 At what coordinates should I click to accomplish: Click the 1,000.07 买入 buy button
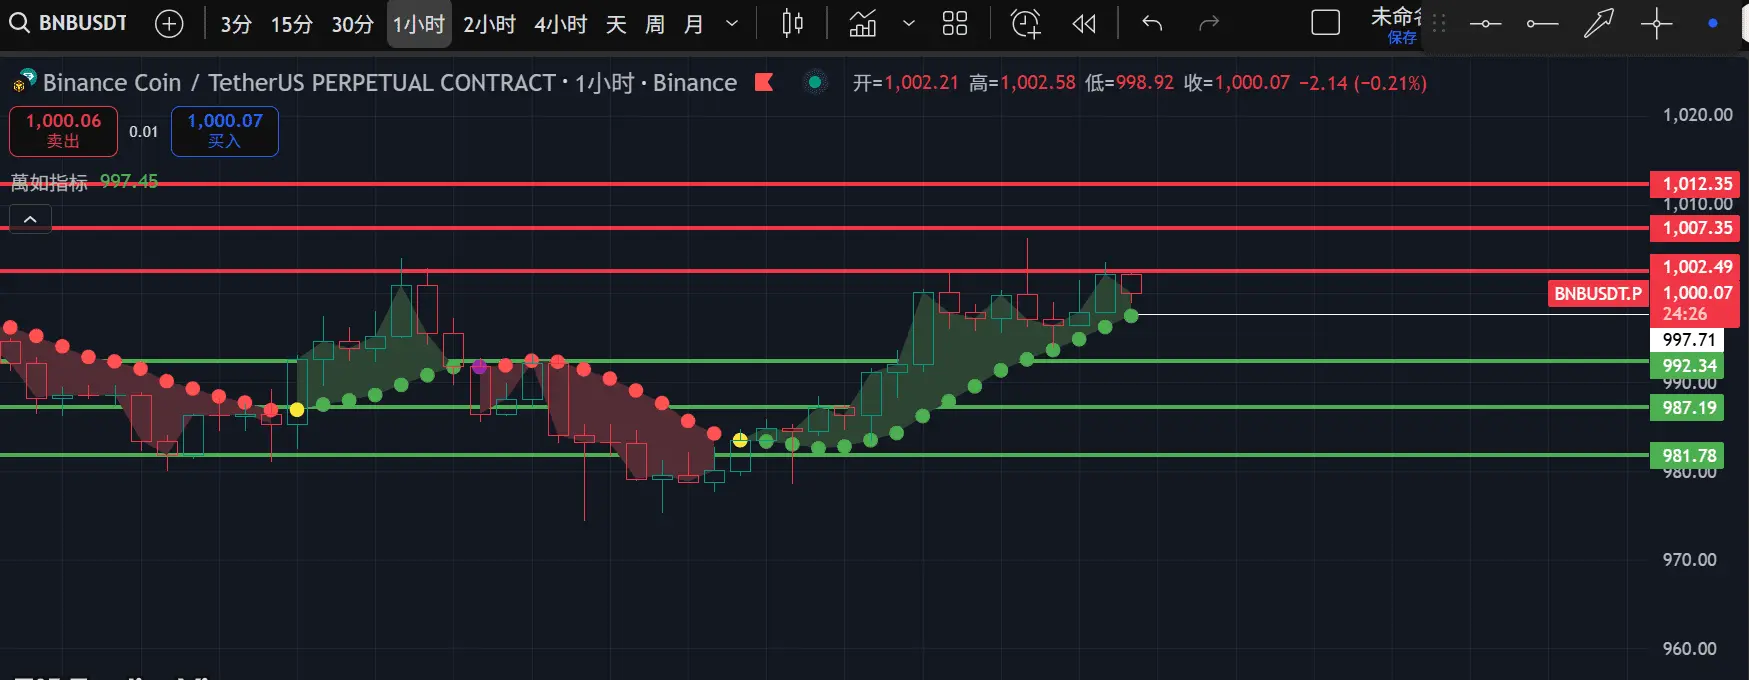[225, 131]
